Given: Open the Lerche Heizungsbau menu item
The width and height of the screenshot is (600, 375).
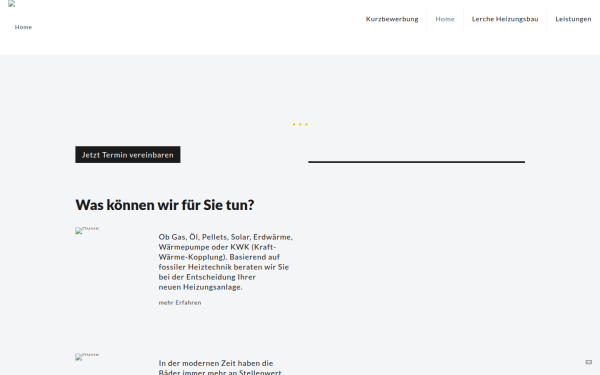Looking at the screenshot, I should click(x=505, y=19).
